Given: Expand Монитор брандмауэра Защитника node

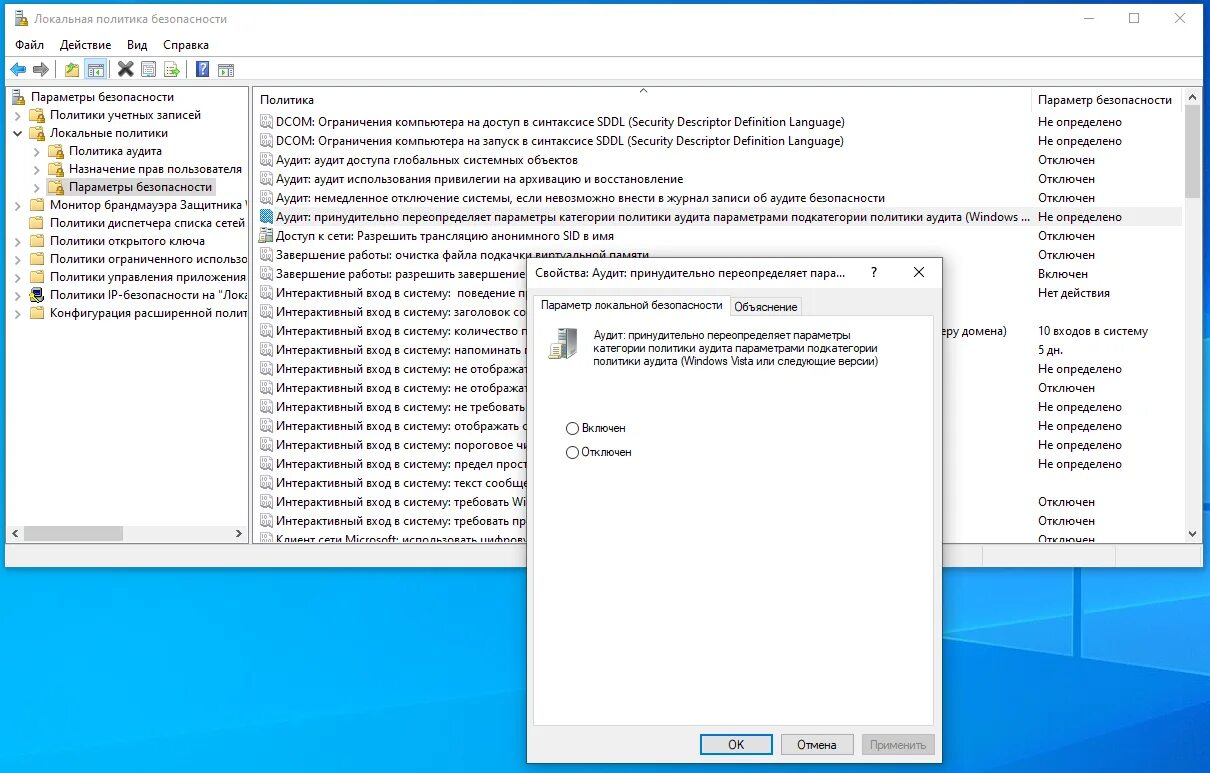Looking at the screenshot, I should coord(18,205).
